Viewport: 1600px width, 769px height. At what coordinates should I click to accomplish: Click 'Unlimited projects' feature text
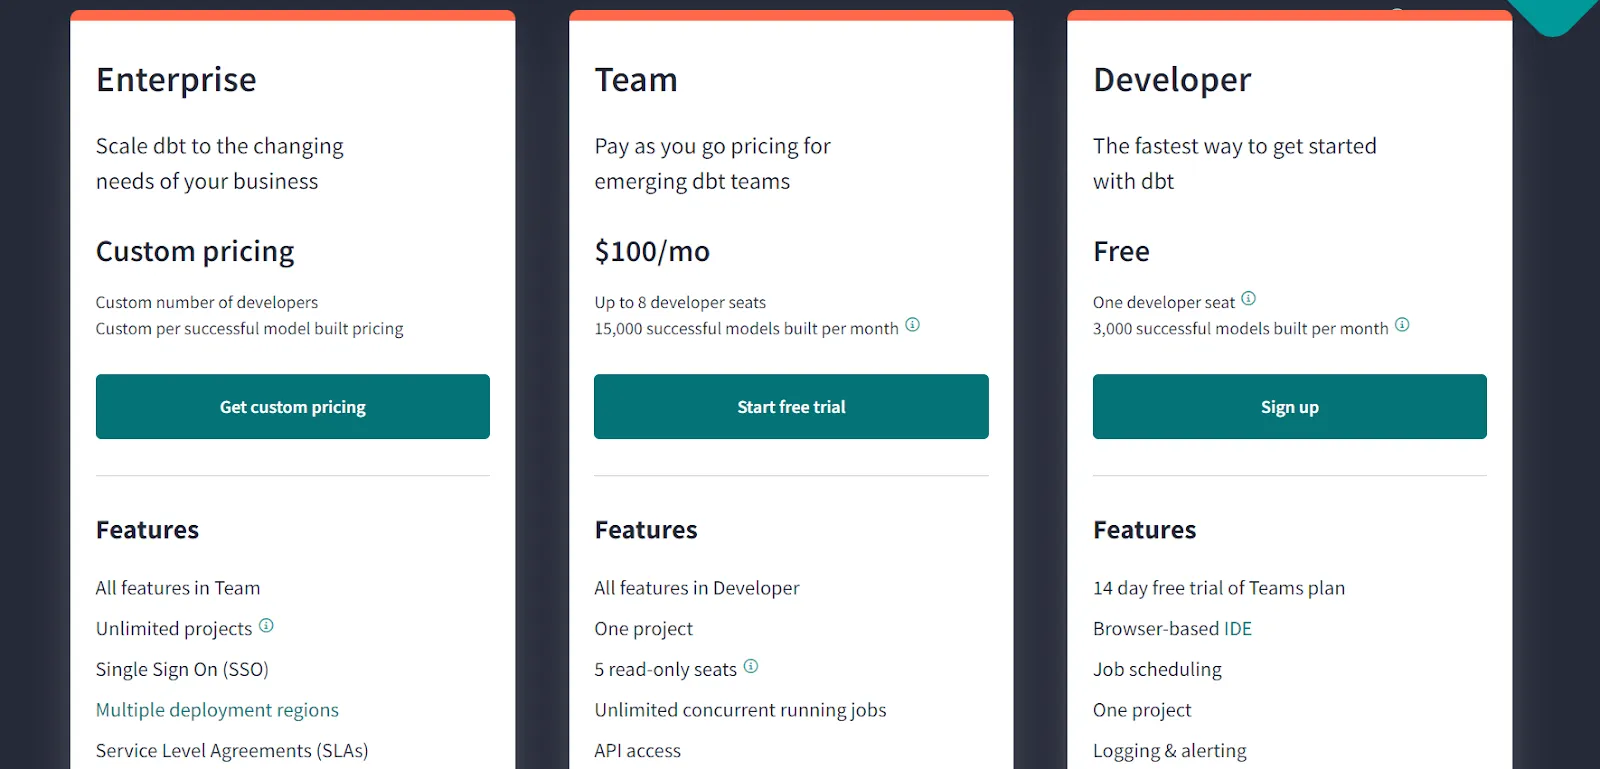174,629
